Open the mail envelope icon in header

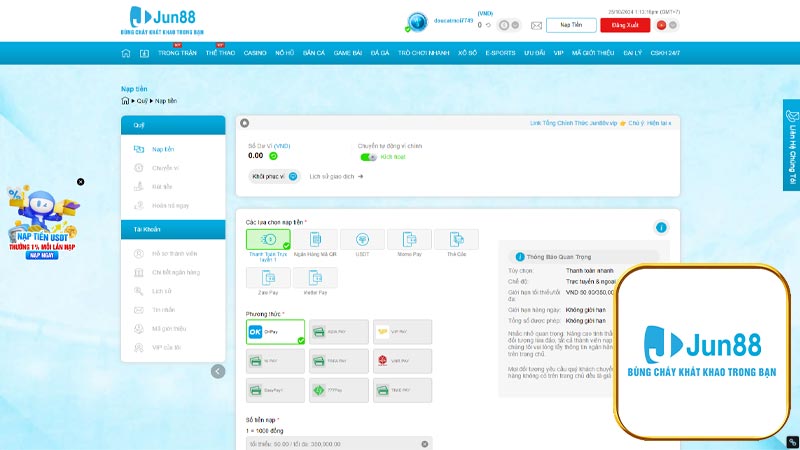click(536, 26)
